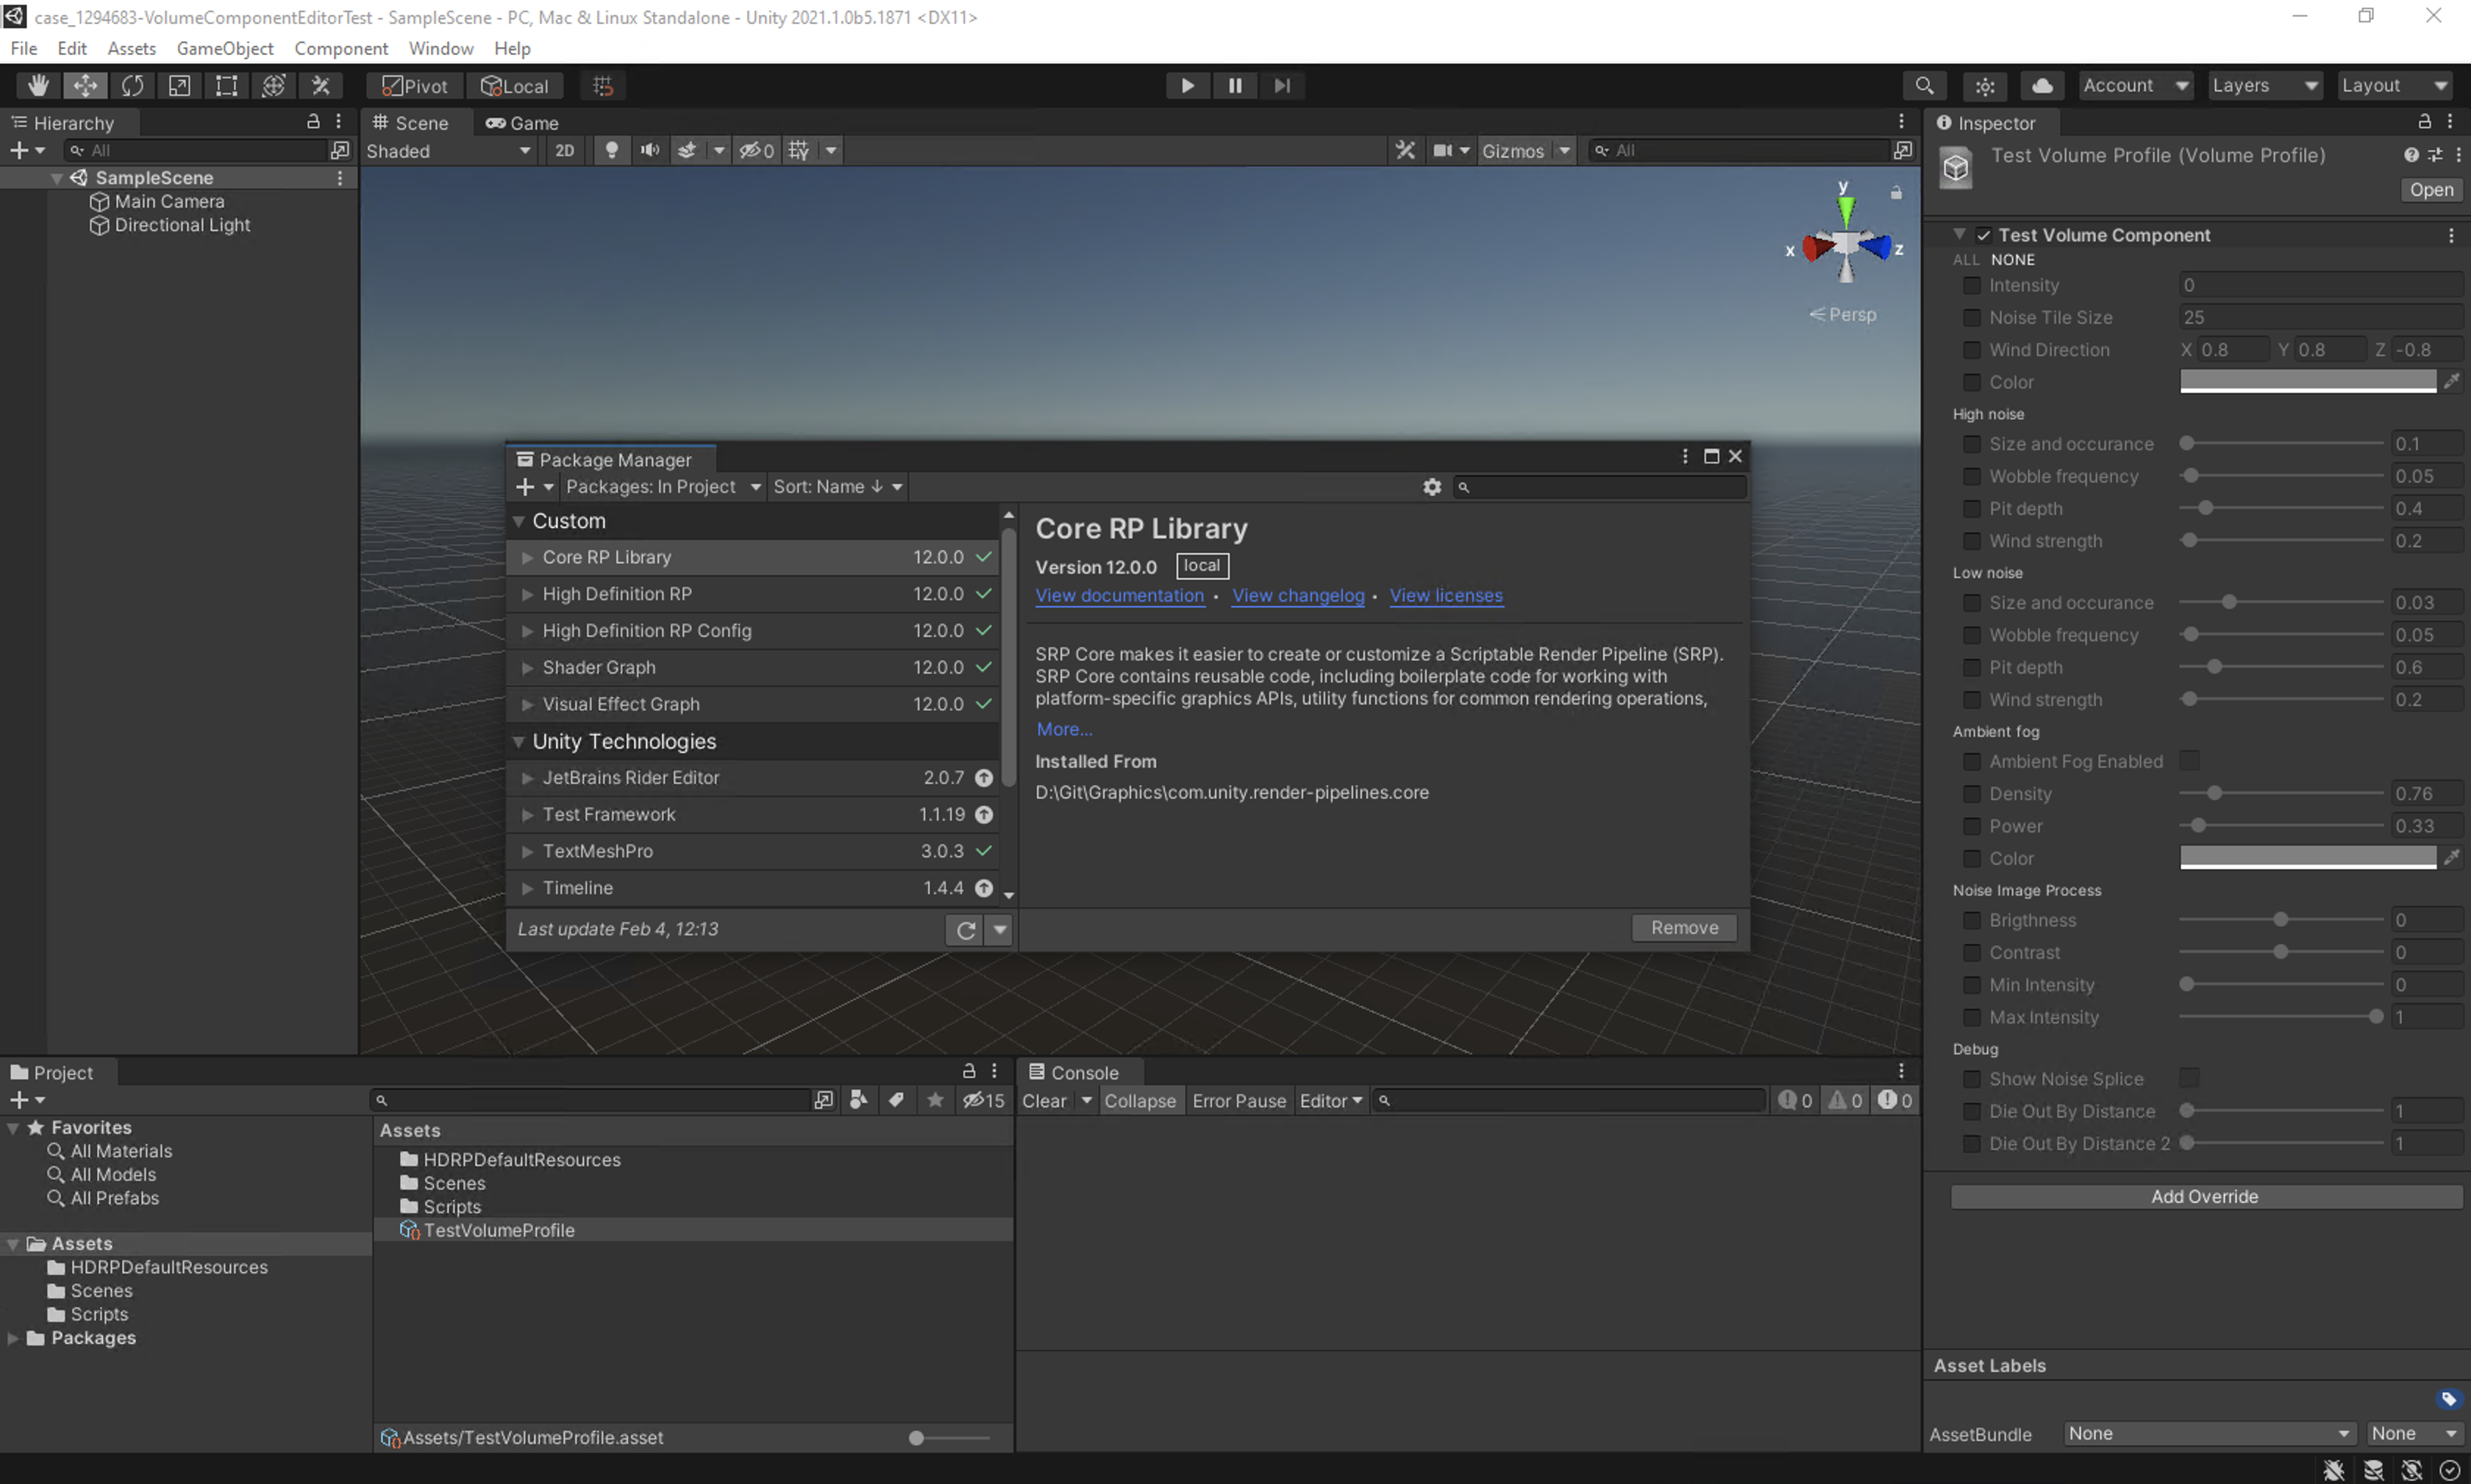Toggle hidden objects visibility in Scene
Image resolution: width=2471 pixels, height=1484 pixels.
pos(756,150)
